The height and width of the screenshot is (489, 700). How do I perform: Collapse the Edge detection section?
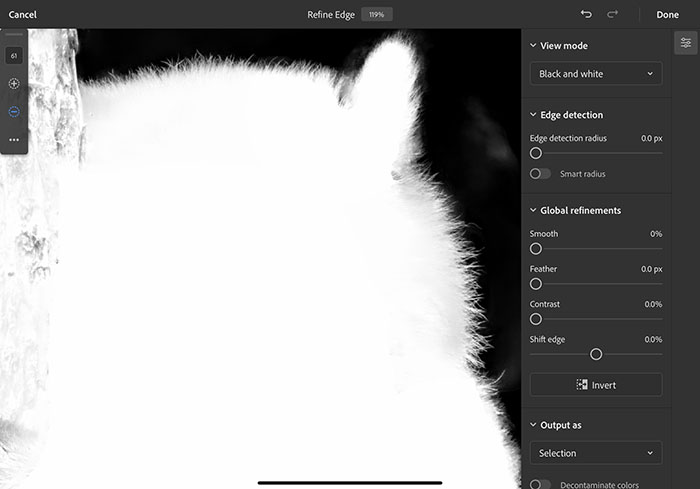533,115
